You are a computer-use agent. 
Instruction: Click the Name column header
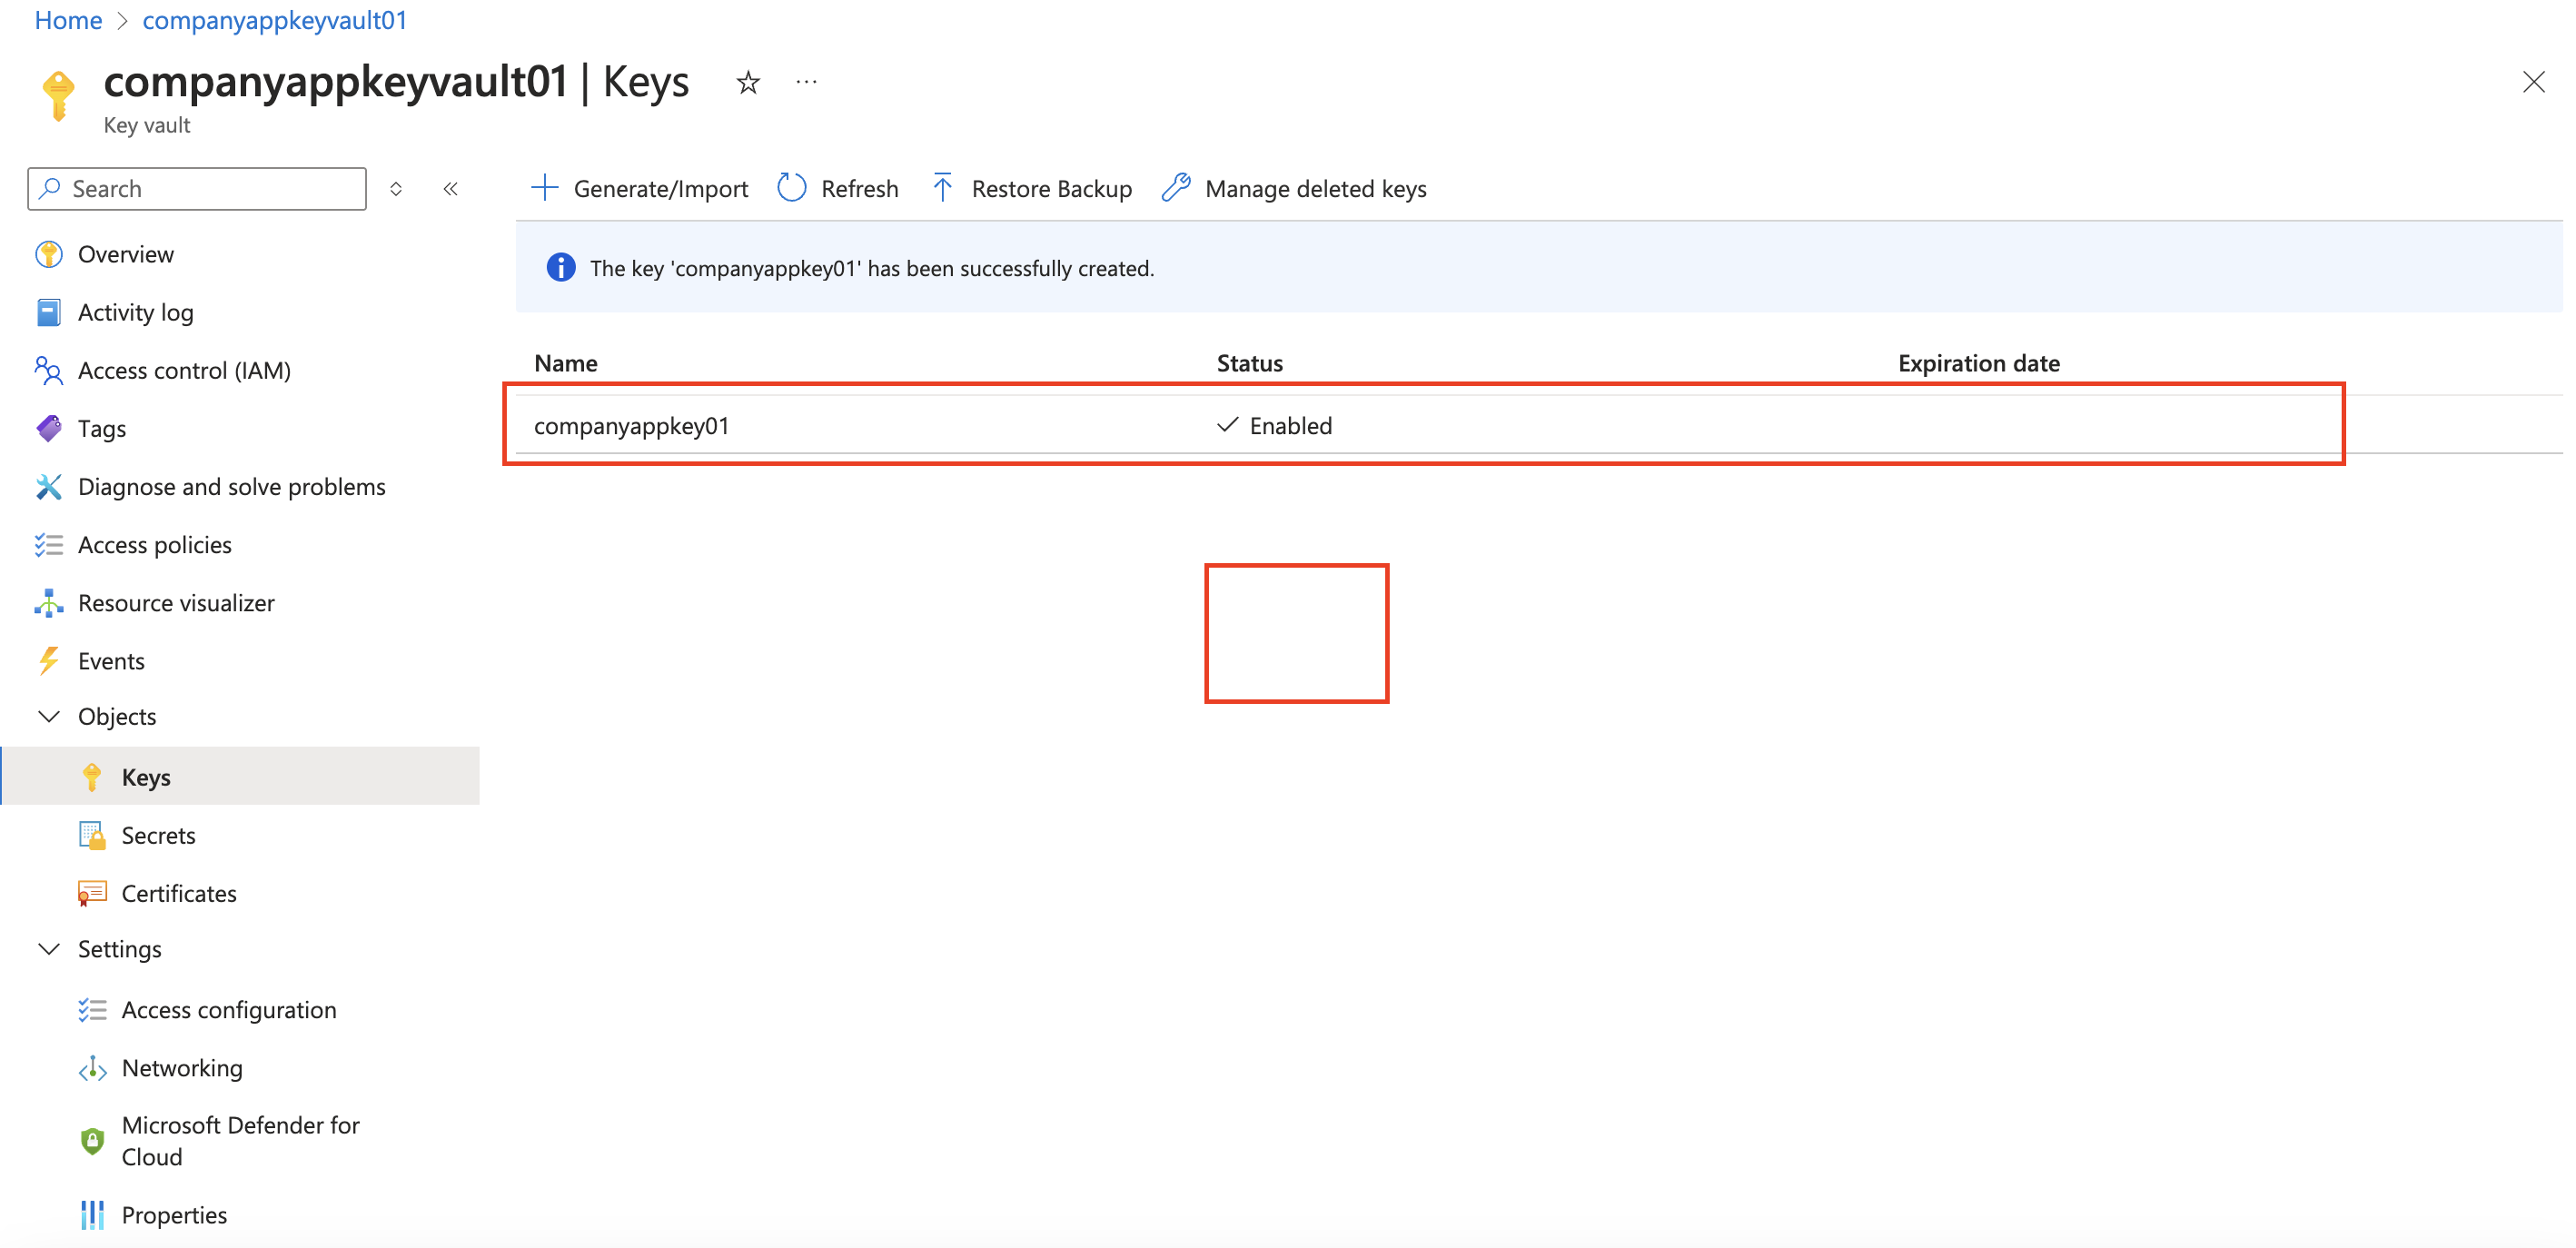coord(566,363)
